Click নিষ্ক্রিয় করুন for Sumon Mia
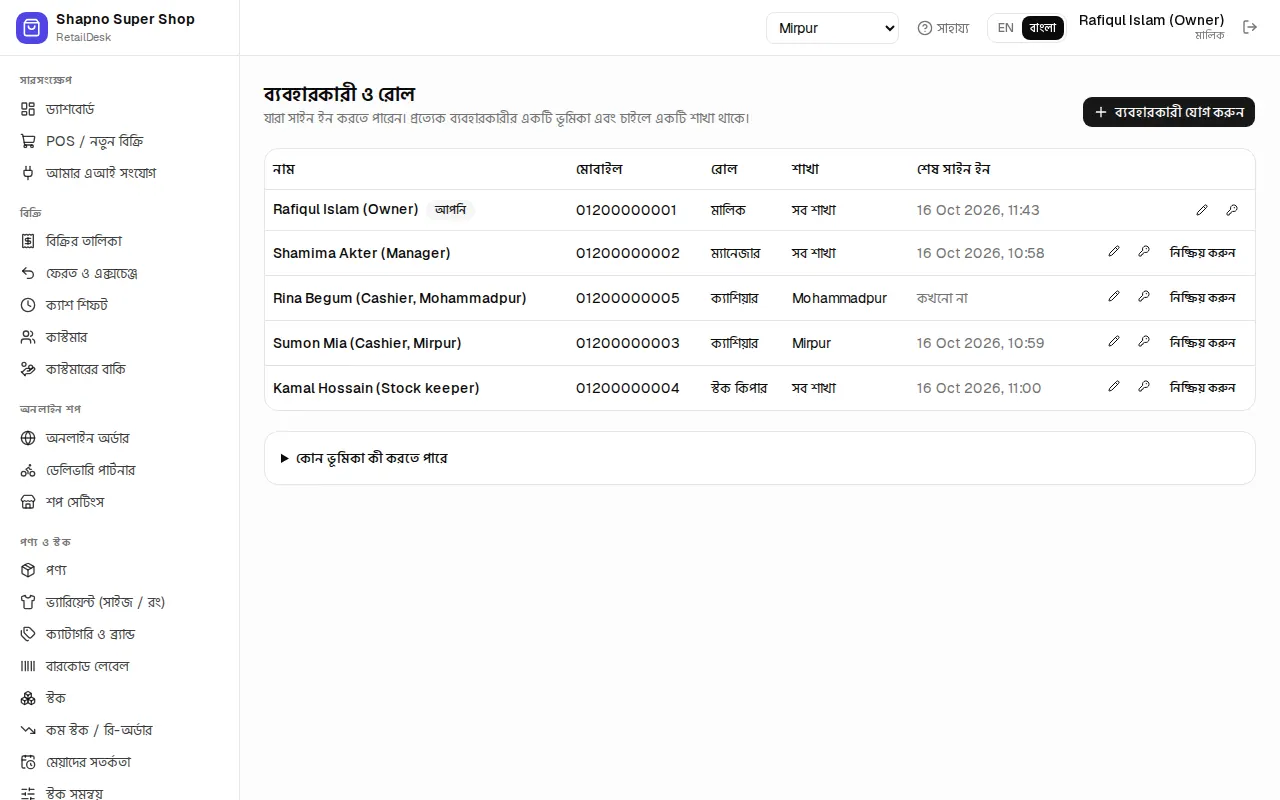Viewport: 1280px width, 800px height. pos(1203,342)
